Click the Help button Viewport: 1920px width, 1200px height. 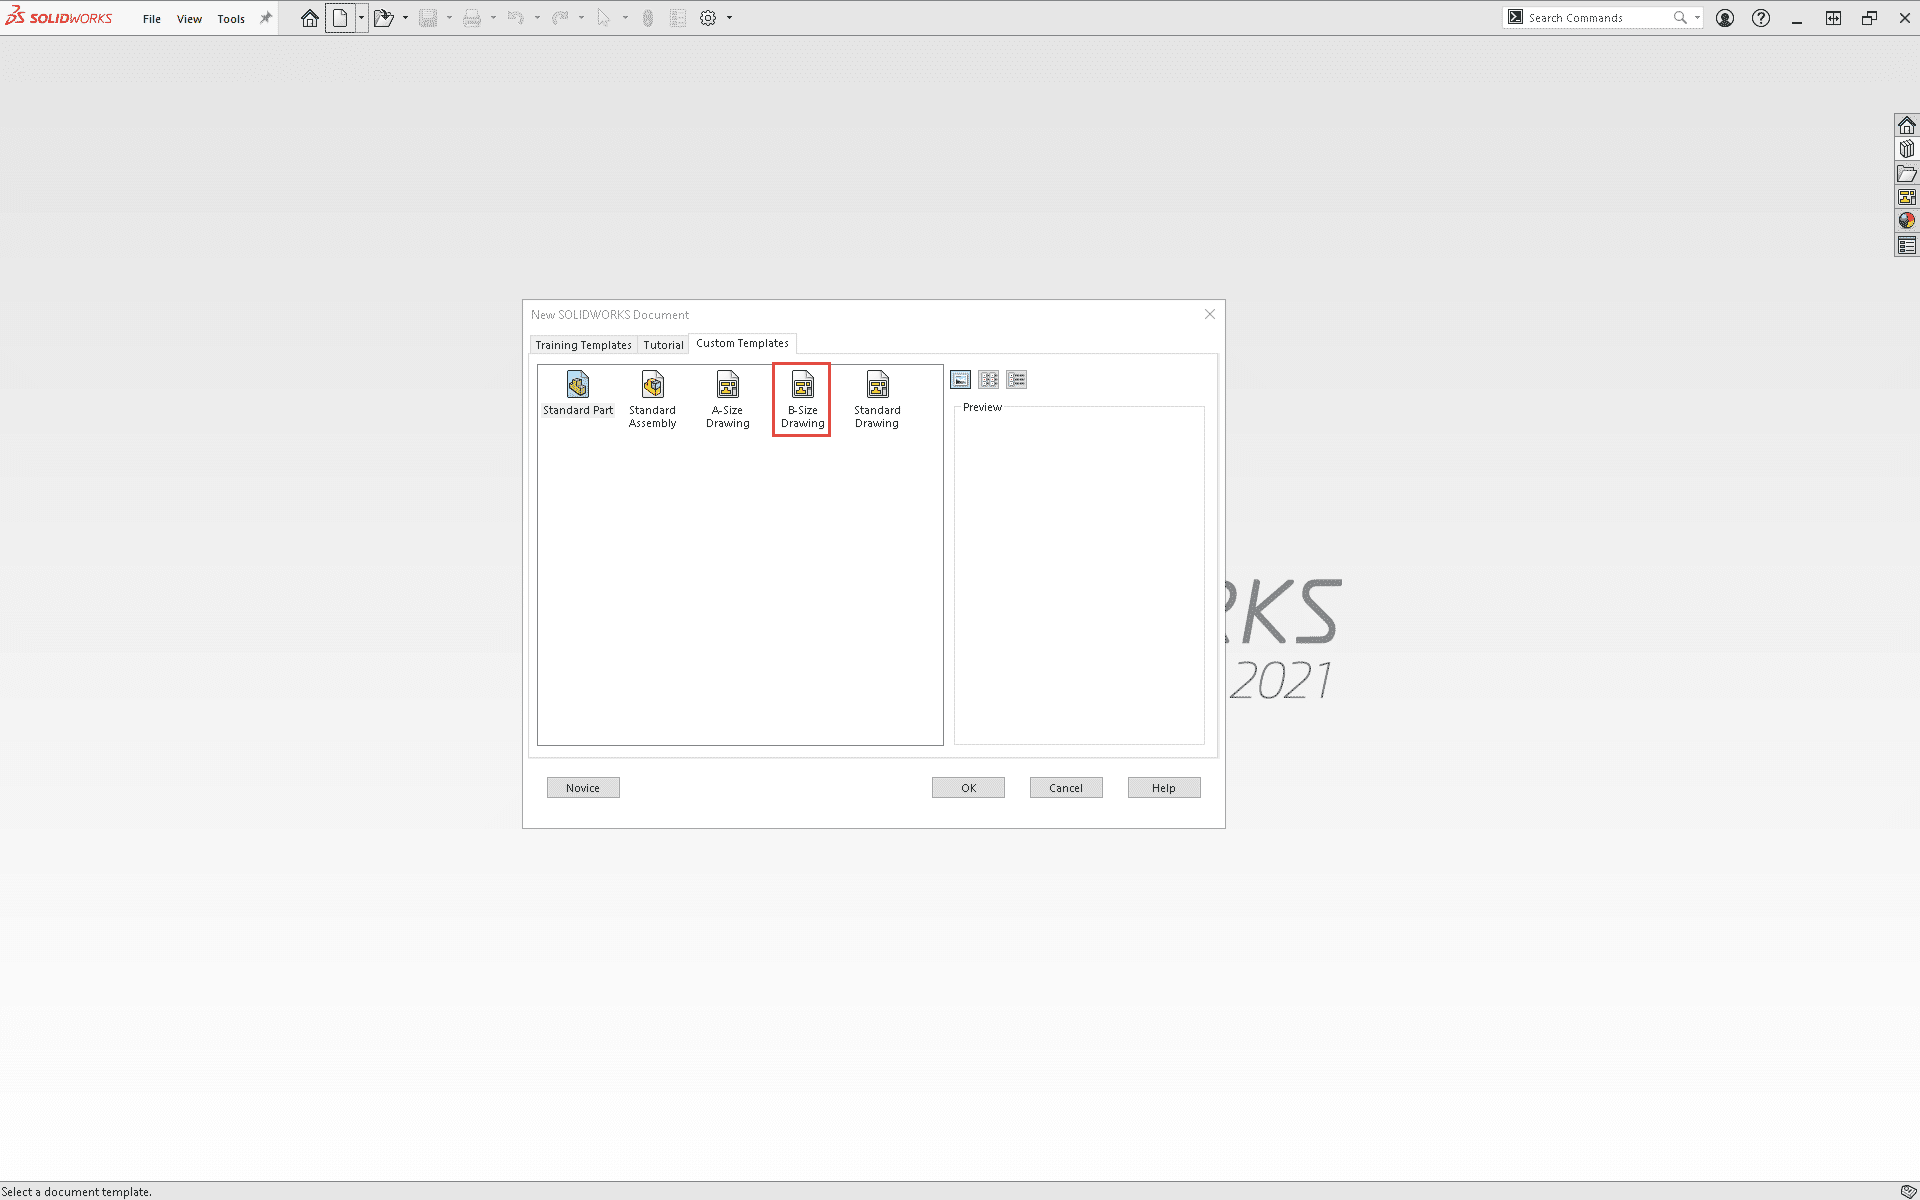(1164, 787)
